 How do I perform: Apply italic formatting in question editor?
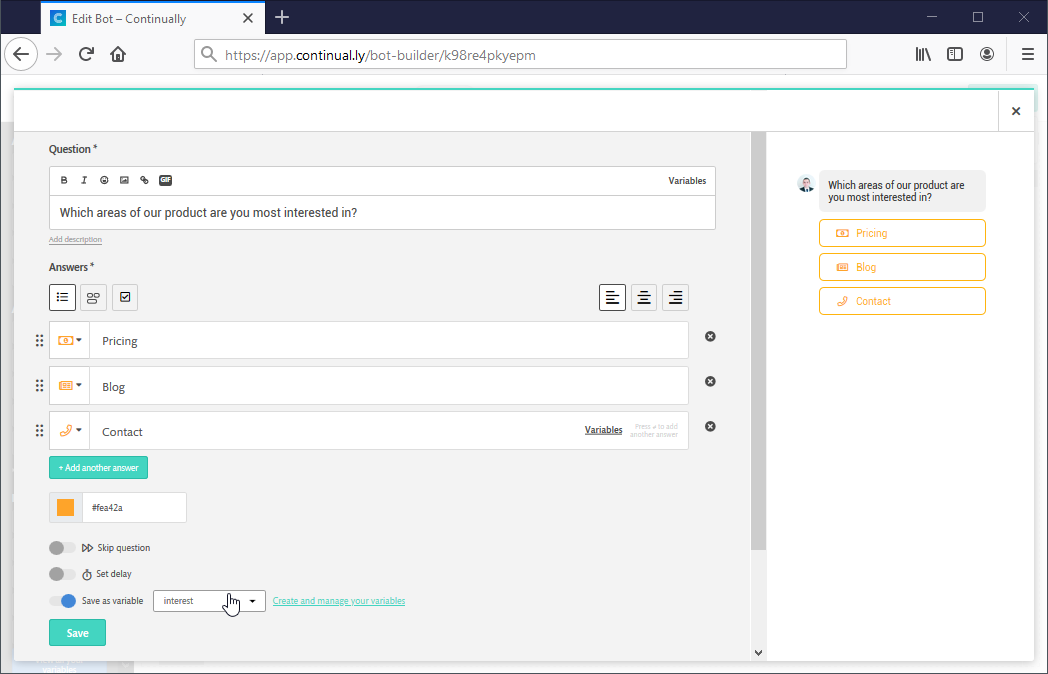[84, 180]
